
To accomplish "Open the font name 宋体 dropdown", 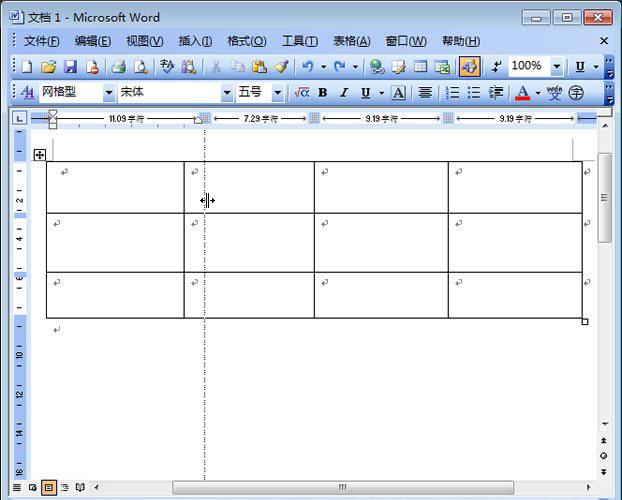I will pos(227,93).
